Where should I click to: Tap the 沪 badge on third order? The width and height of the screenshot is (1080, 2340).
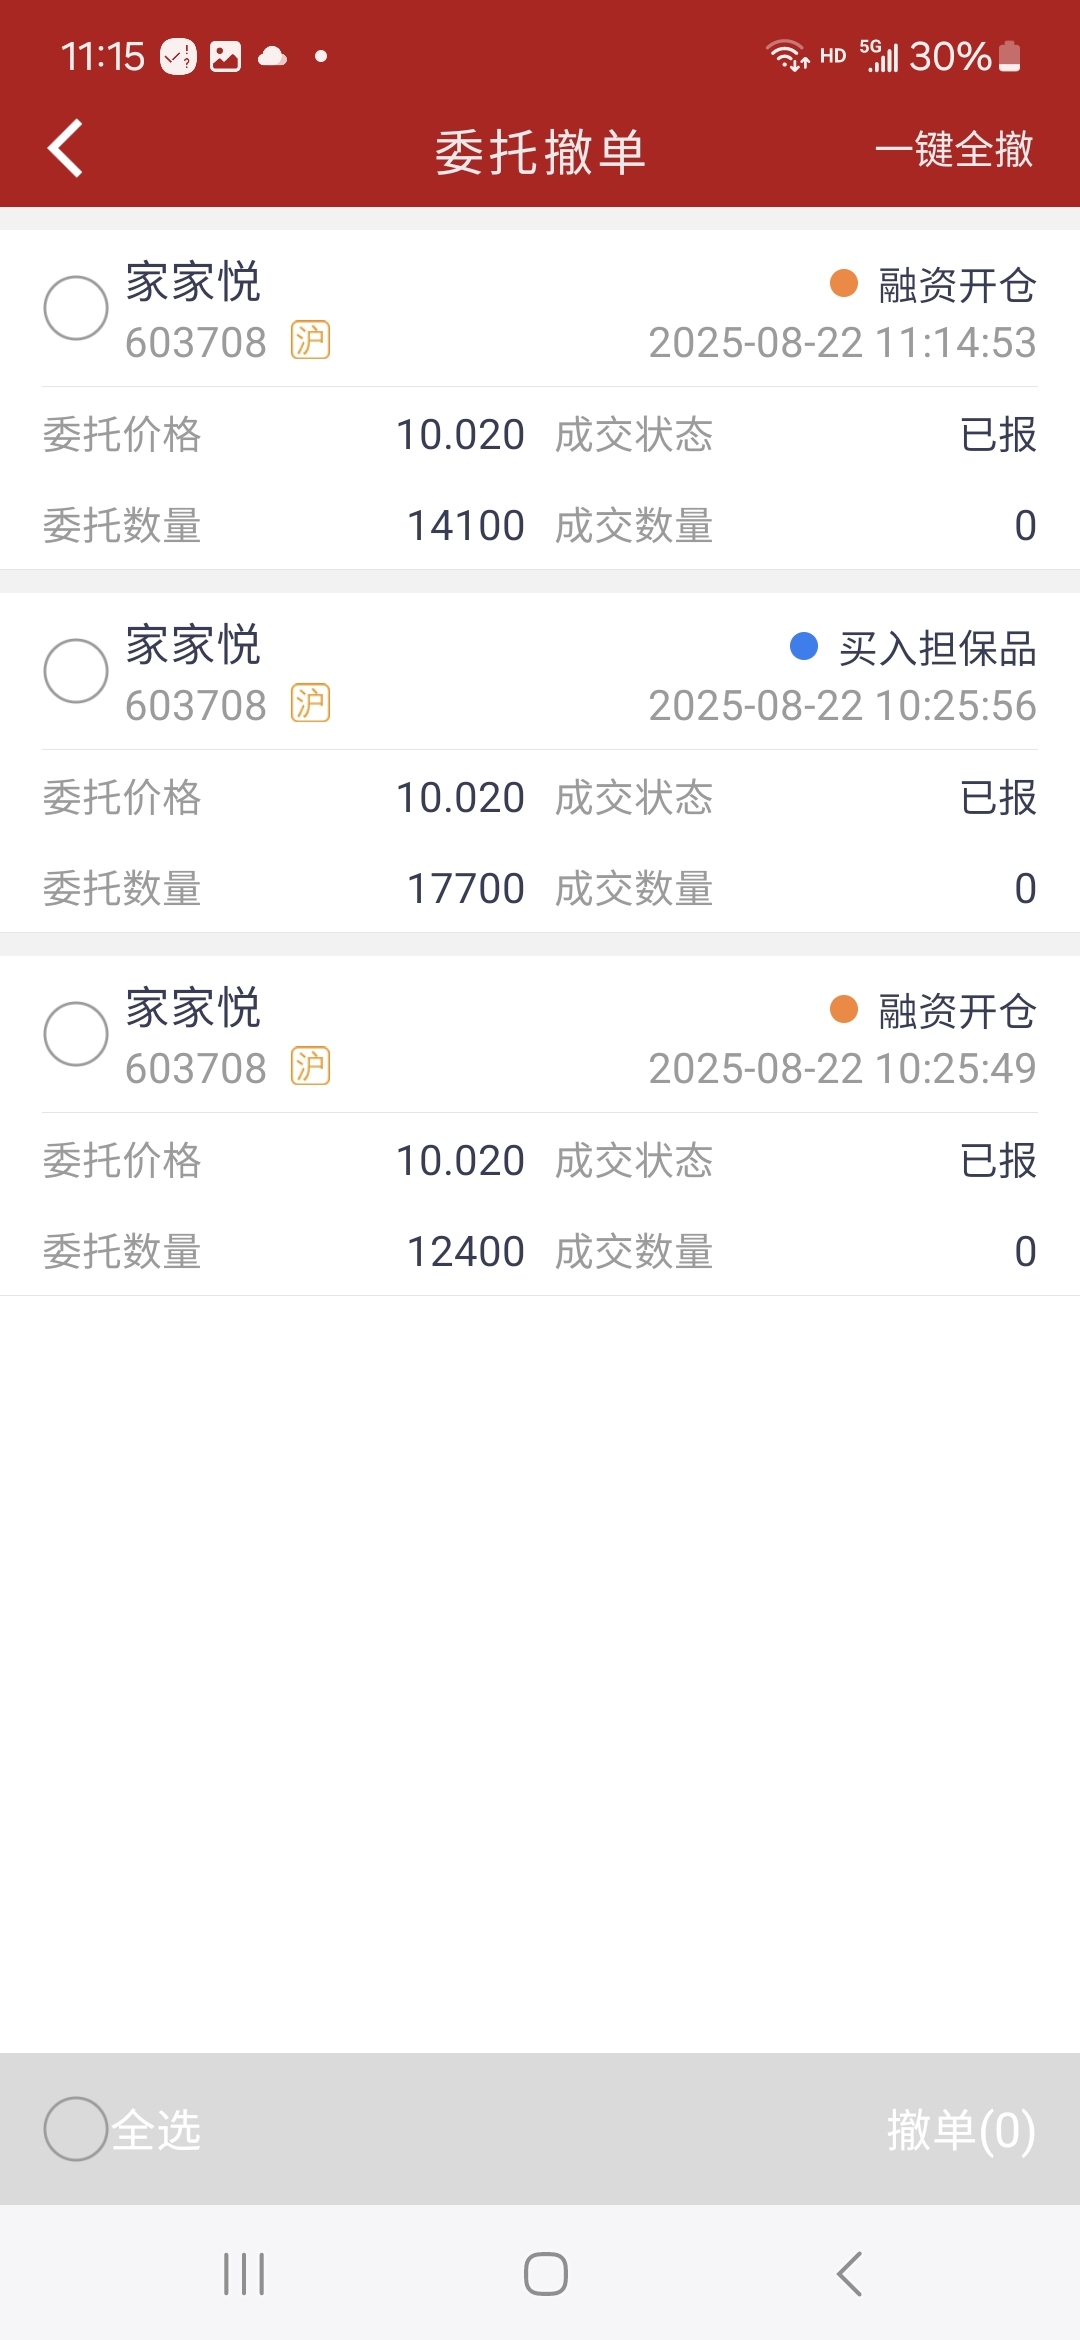pos(310,1067)
